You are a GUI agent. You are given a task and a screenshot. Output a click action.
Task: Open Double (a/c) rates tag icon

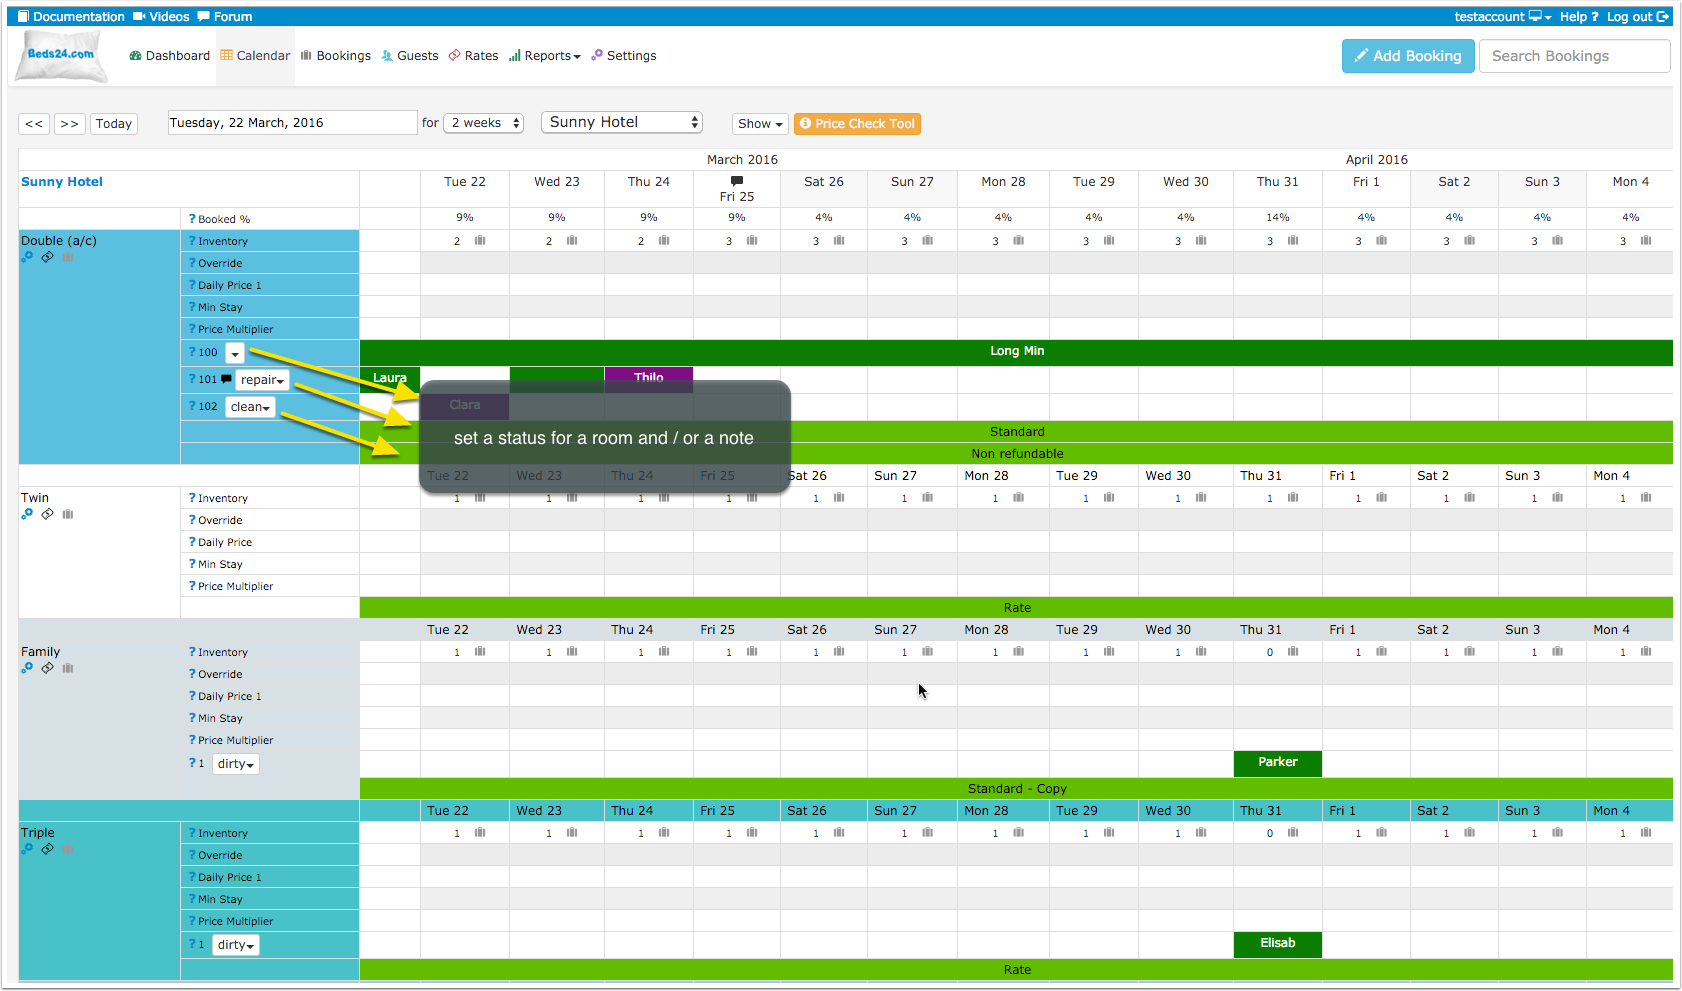(47, 257)
